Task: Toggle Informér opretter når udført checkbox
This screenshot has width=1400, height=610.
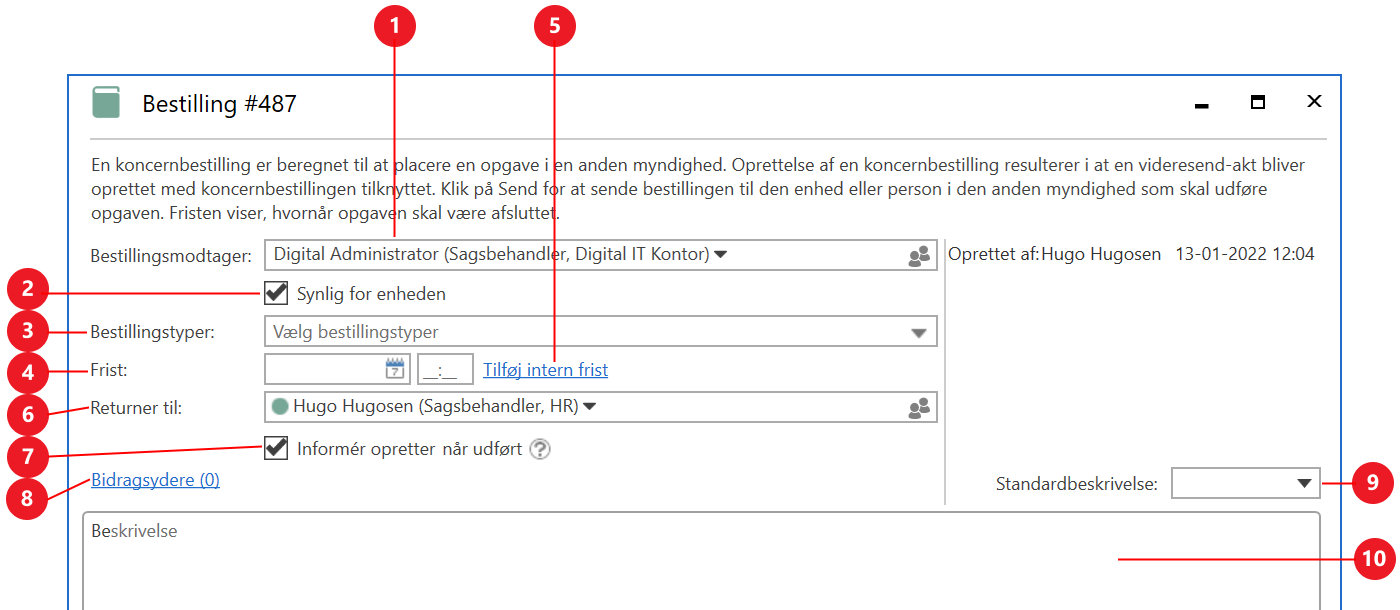Action: tap(276, 448)
